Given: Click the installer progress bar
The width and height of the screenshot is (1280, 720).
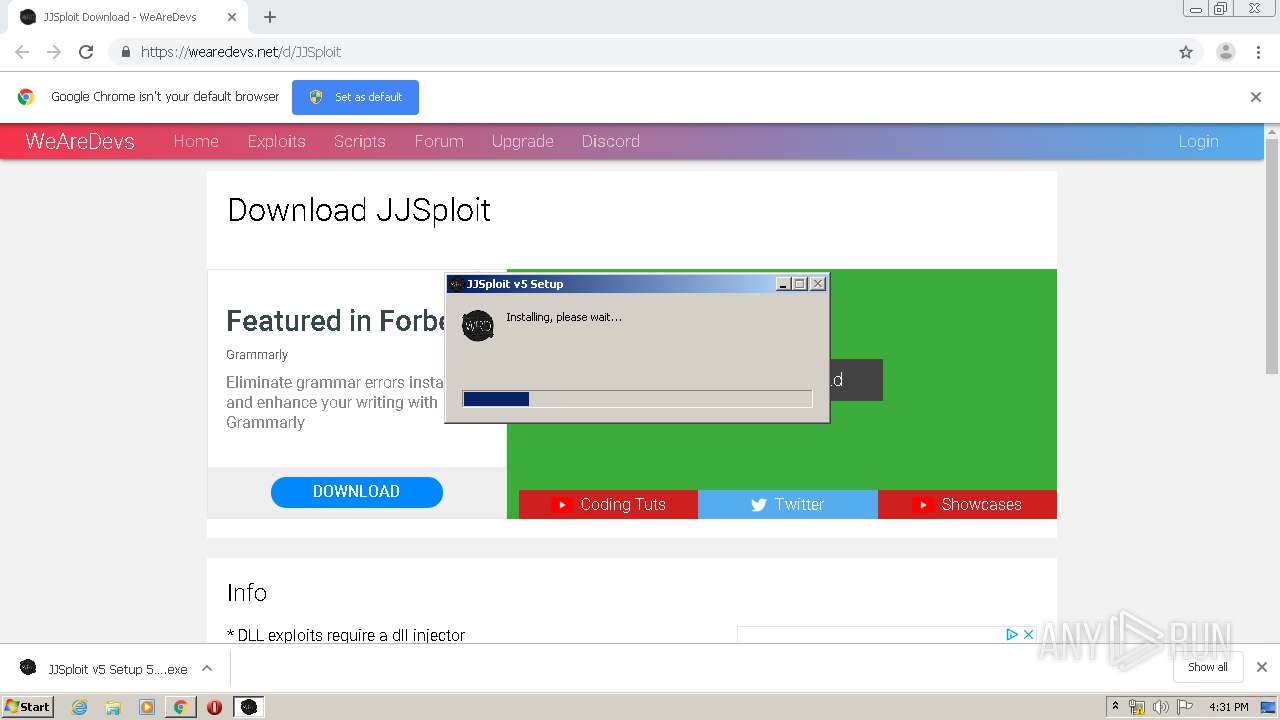Looking at the screenshot, I should click(x=638, y=399).
